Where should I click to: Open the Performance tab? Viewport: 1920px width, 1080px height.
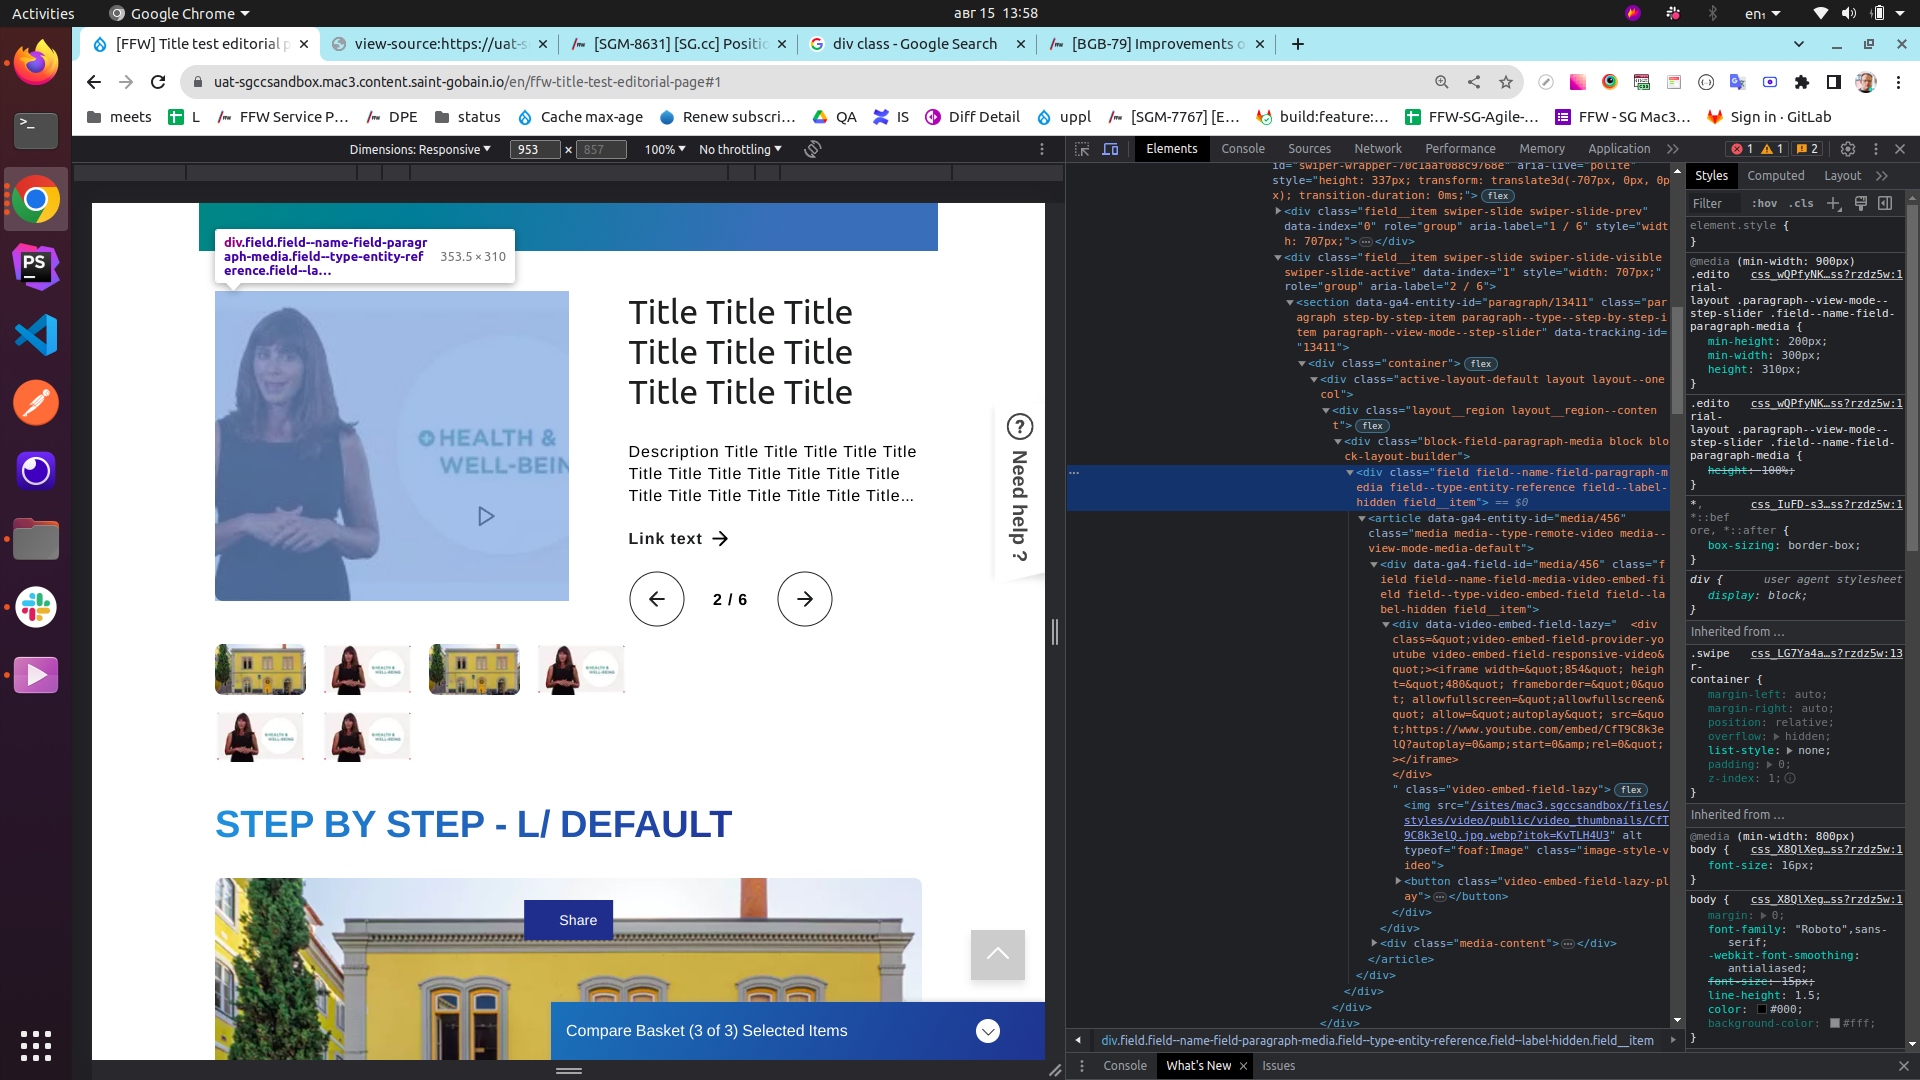pos(1460,149)
